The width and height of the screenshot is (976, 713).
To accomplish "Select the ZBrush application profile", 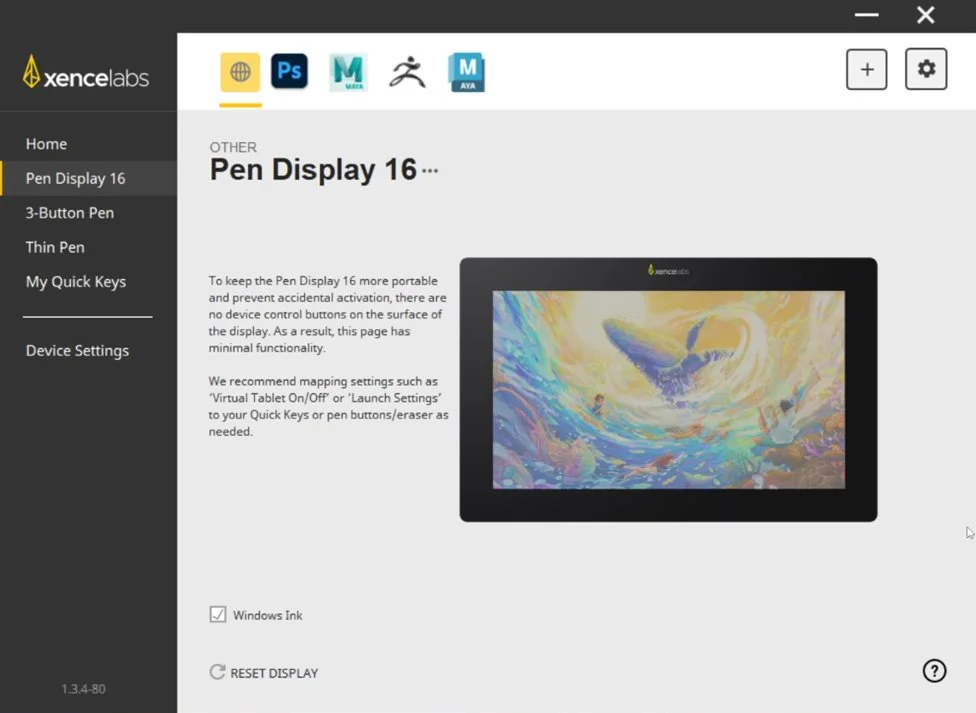I will [408, 72].
